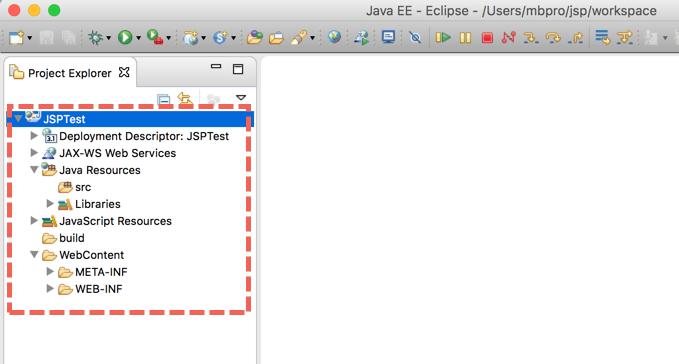Select the src folder
Screen dimensions: 679x364
(x=83, y=187)
